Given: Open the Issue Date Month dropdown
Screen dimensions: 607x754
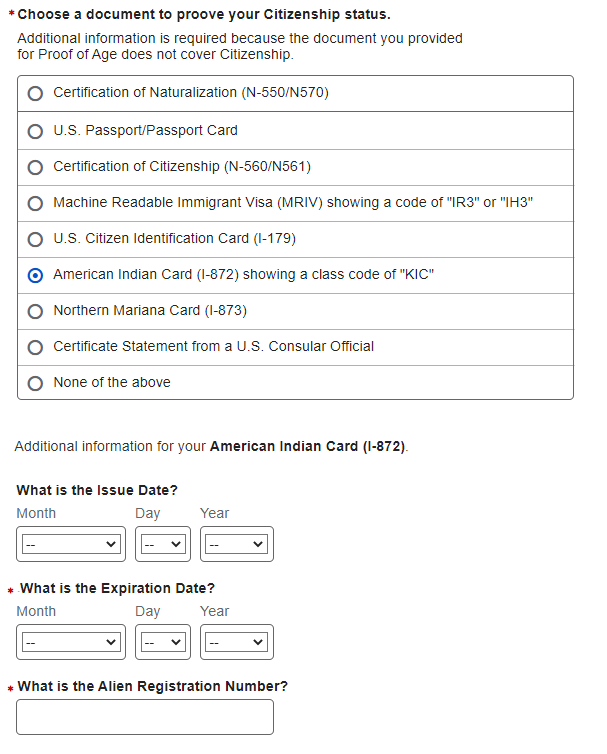Looking at the screenshot, I should 70,544.
